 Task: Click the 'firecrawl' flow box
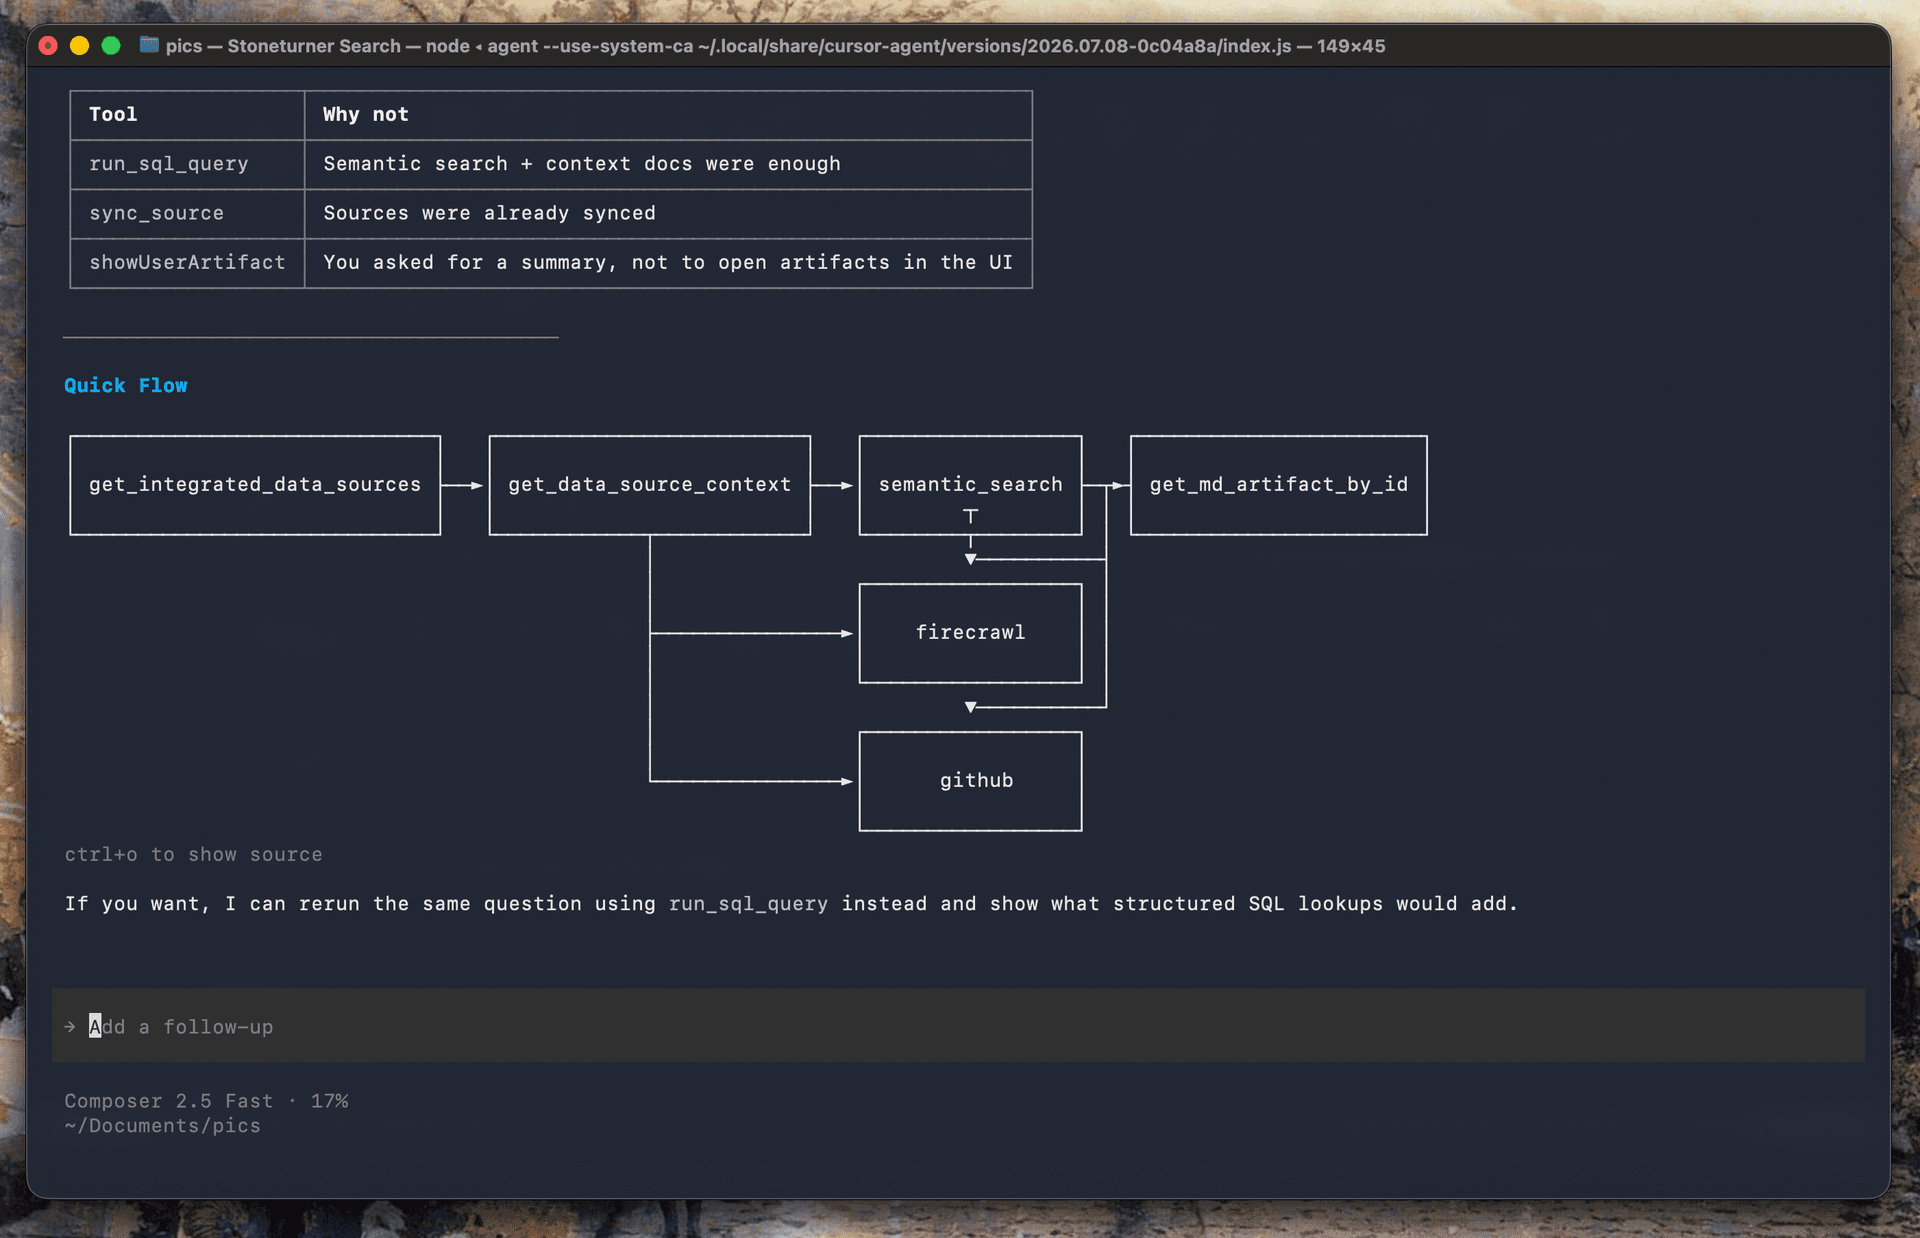[970, 633]
